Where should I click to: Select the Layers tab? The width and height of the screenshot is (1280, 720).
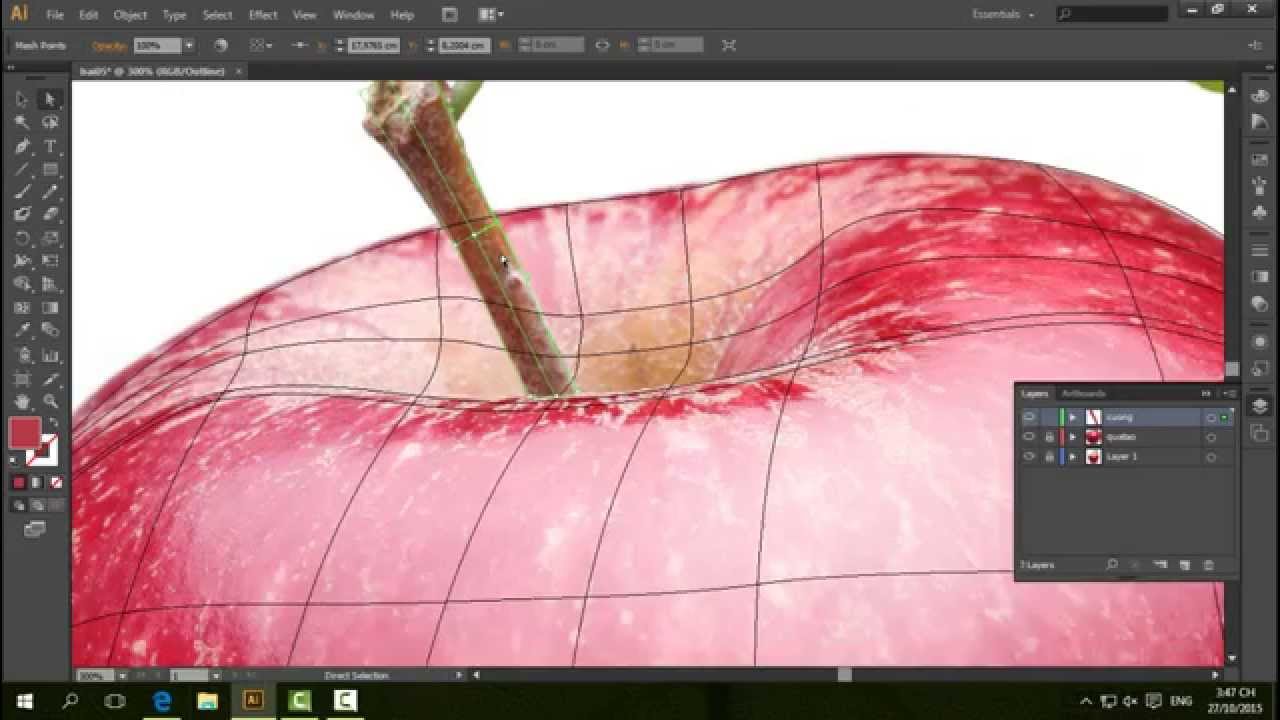(1035, 394)
